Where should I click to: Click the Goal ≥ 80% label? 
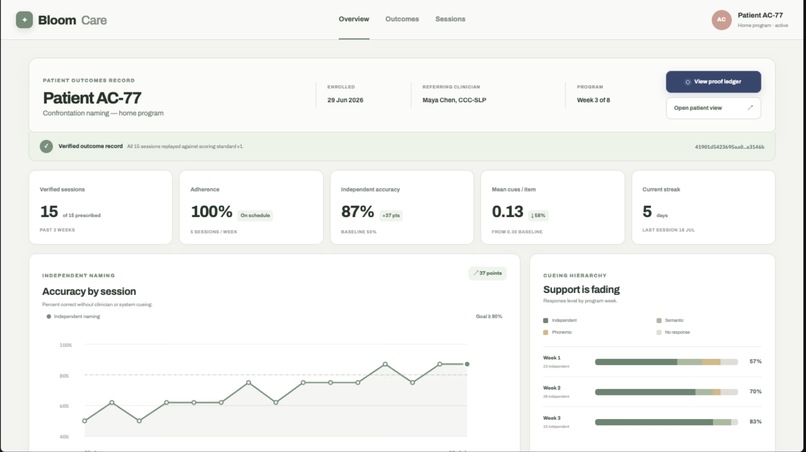point(489,317)
